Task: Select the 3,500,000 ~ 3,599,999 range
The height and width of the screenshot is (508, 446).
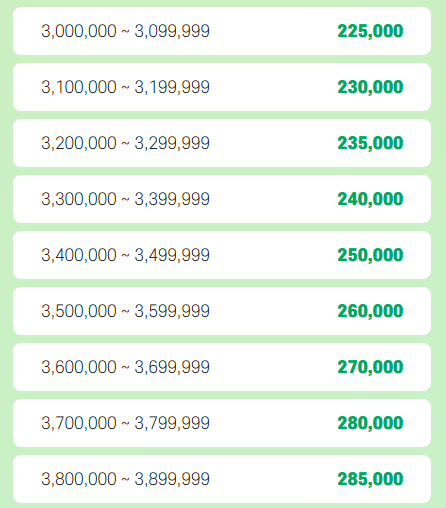Action: (125, 311)
